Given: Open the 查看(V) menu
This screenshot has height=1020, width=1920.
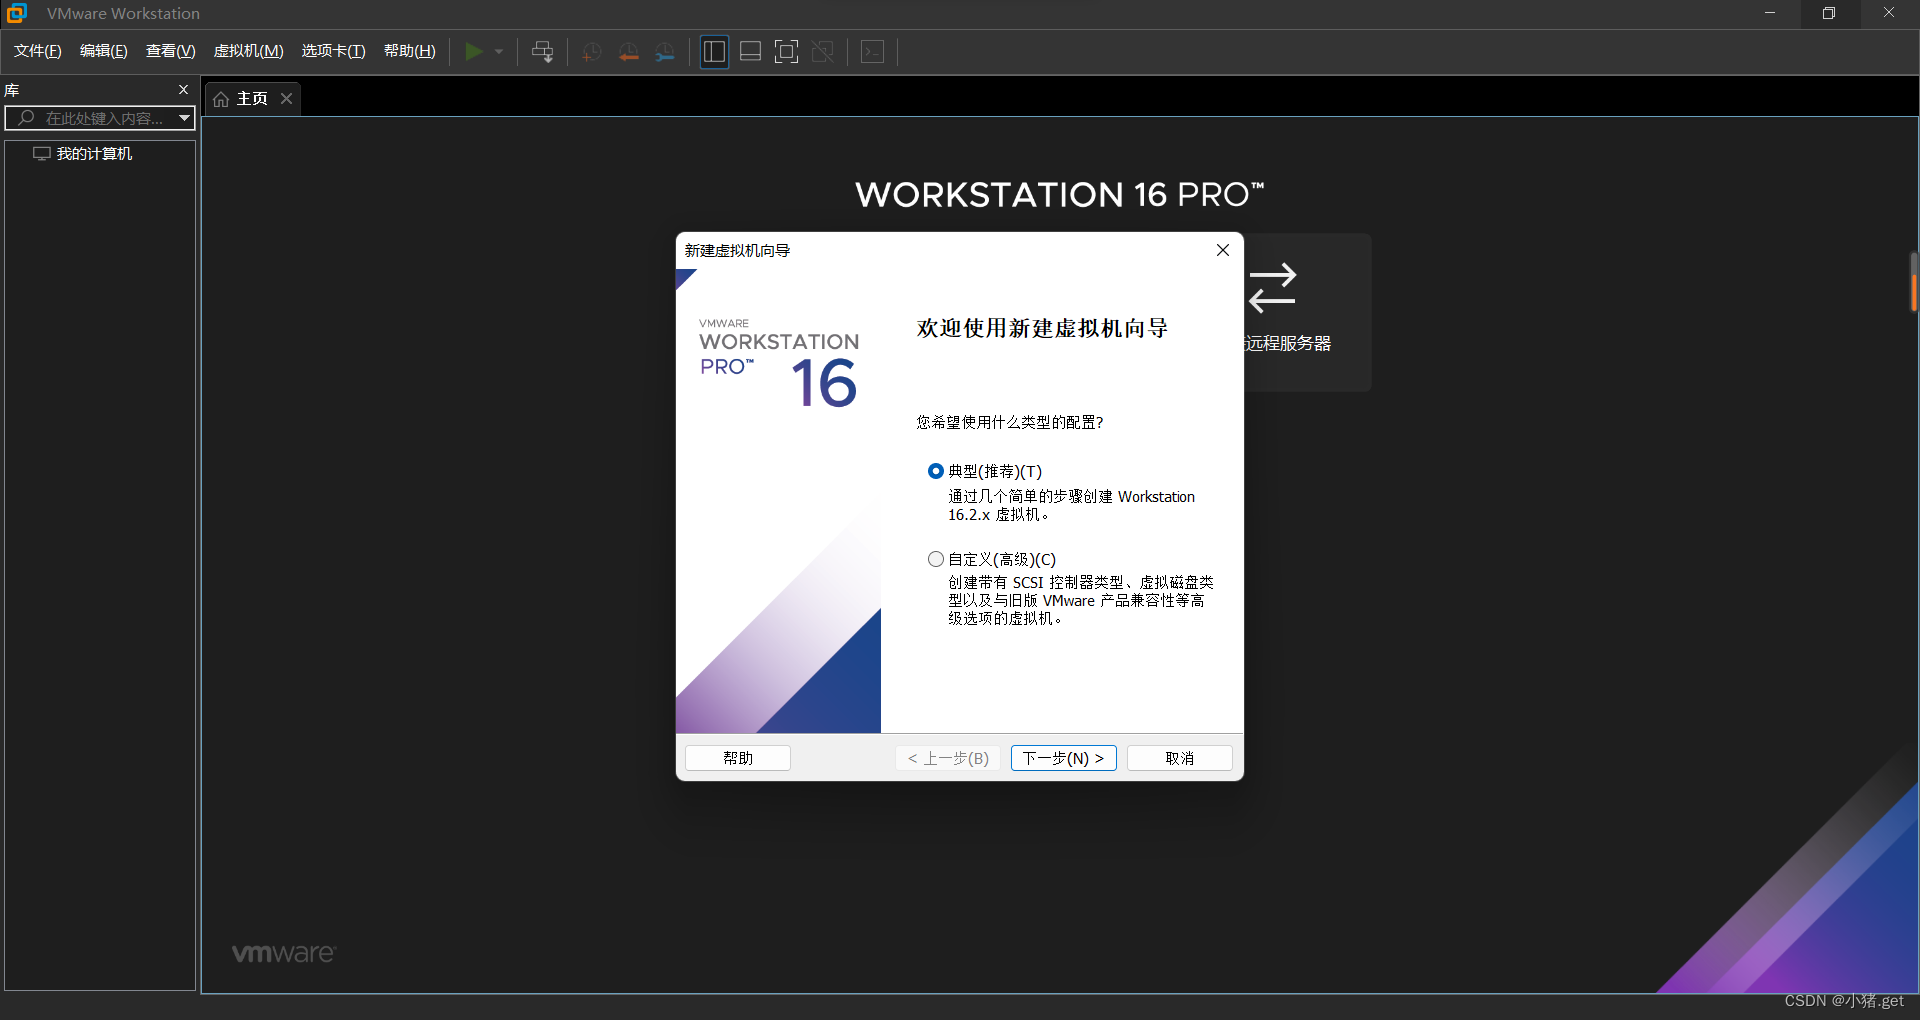Looking at the screenshot, I should 171,51.
